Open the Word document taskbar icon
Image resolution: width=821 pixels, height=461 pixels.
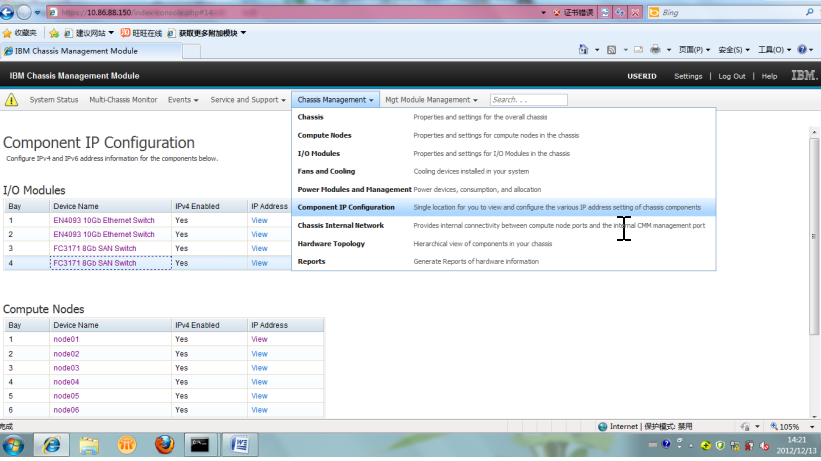[x=239, y=445]
